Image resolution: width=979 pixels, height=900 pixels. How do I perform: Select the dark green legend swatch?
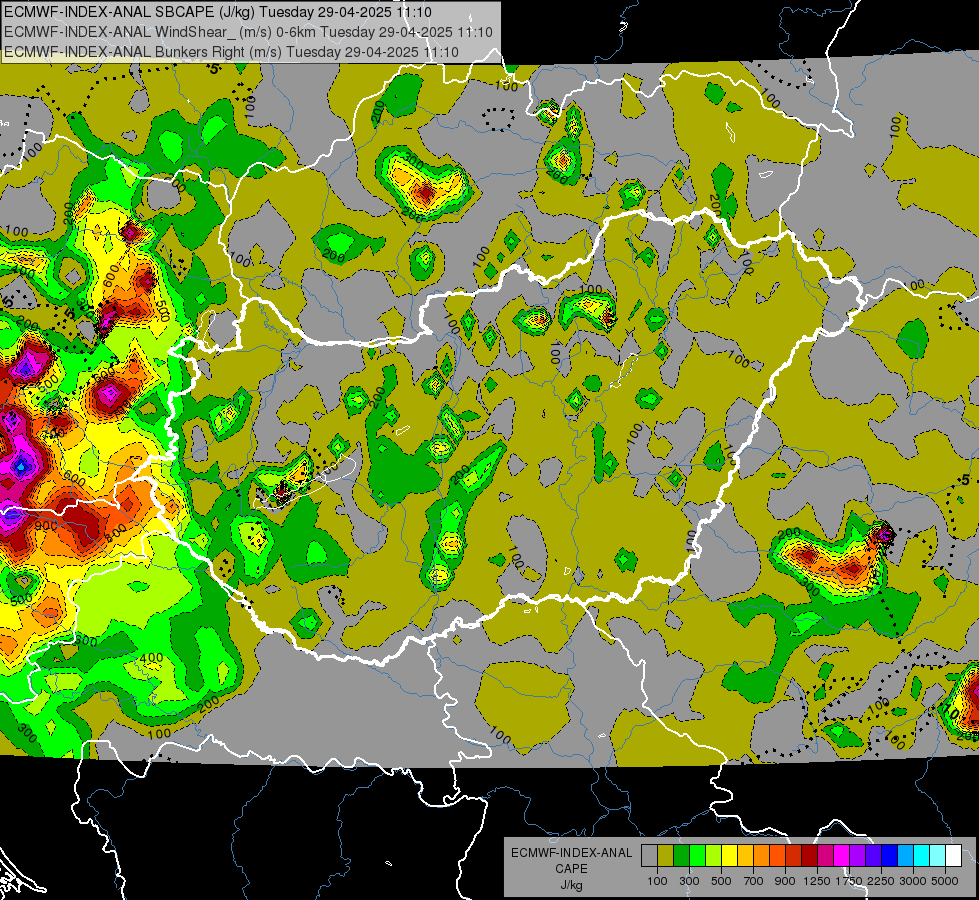681,856
